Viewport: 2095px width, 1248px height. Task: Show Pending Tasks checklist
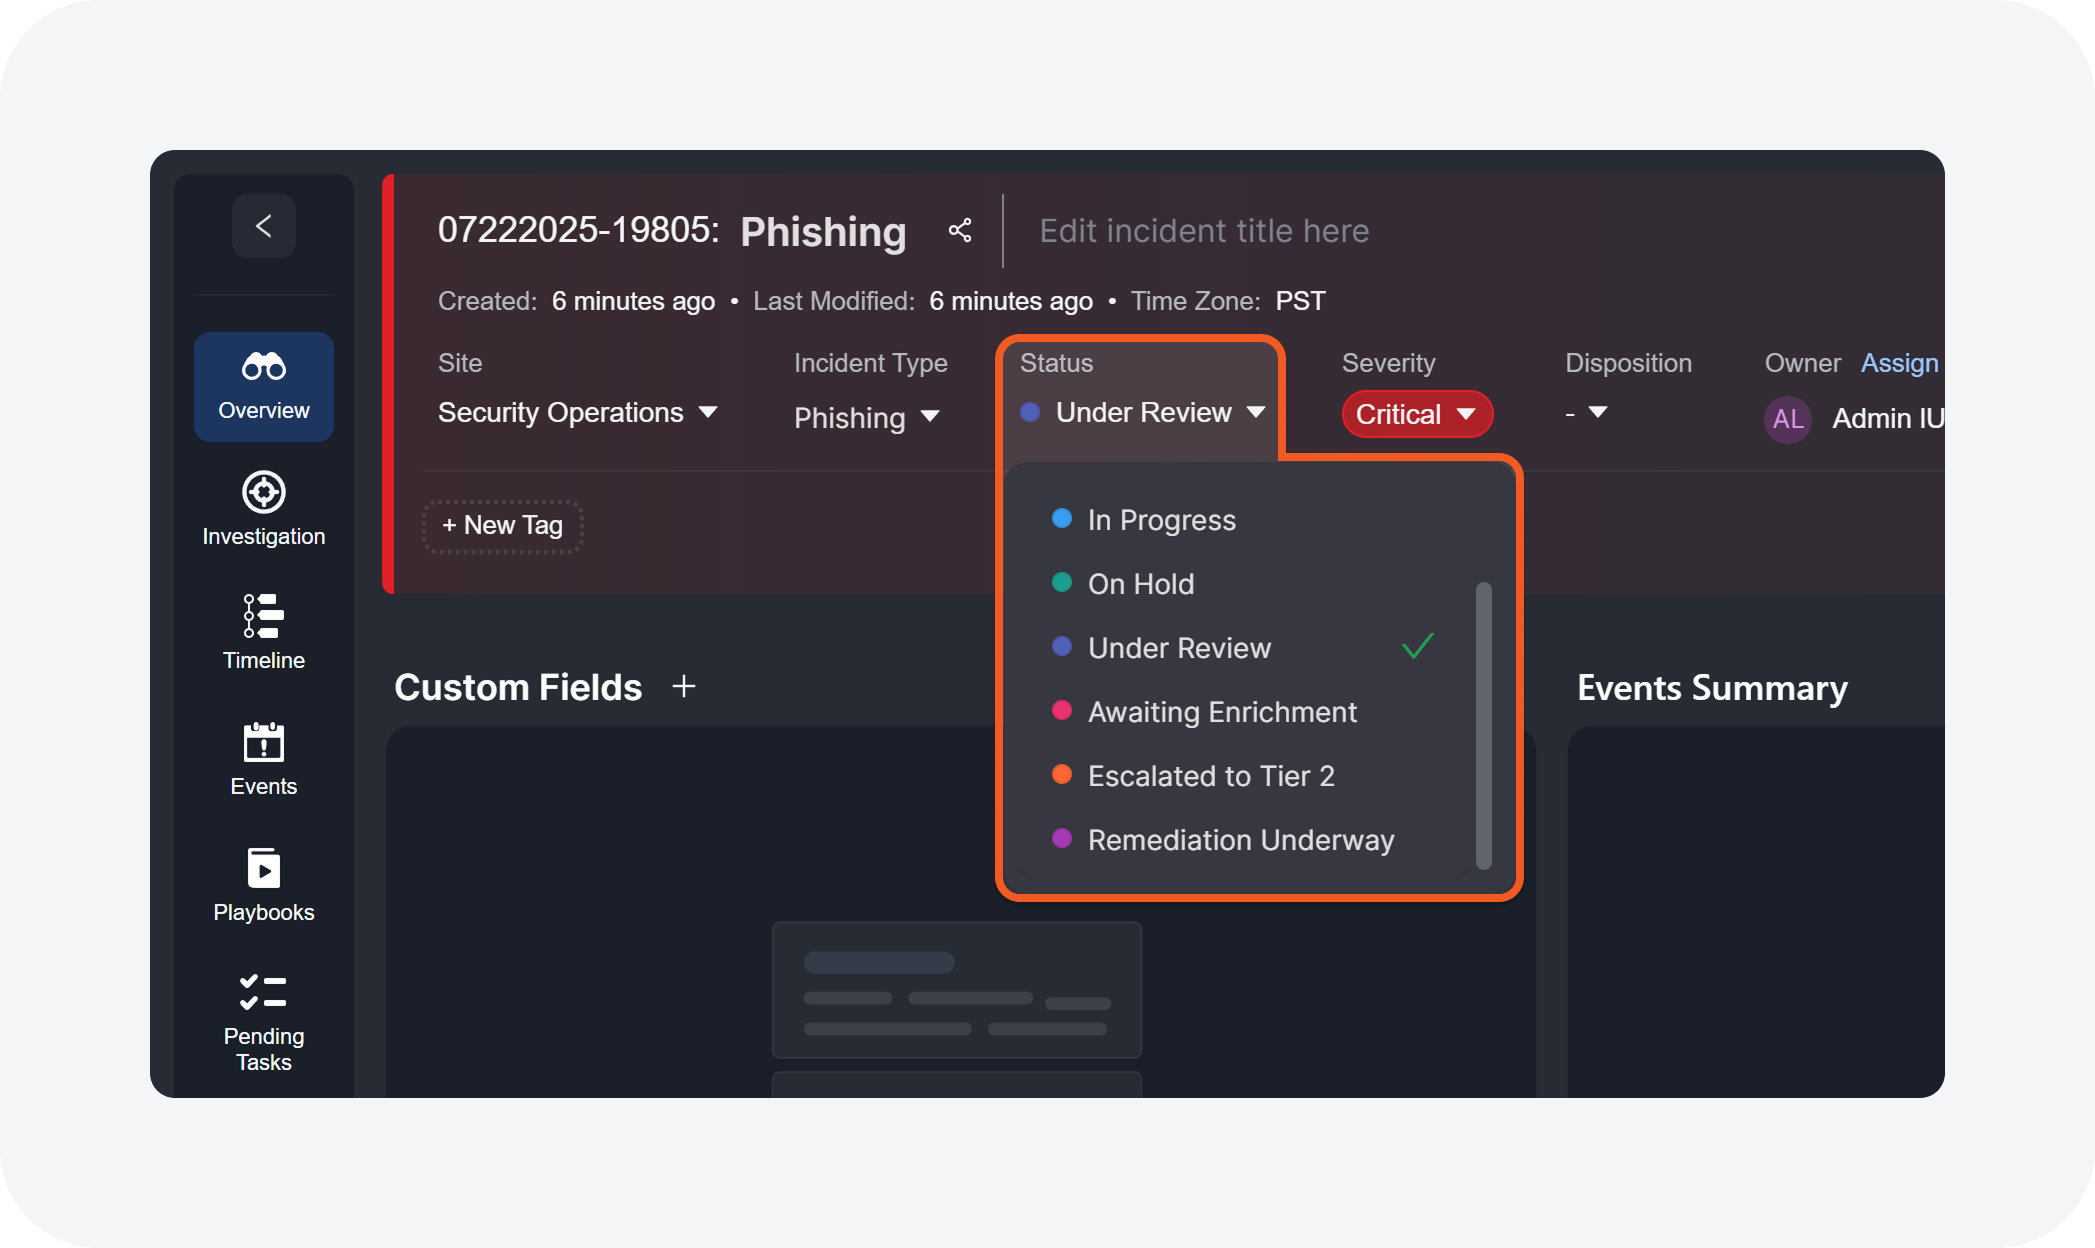pyautogui.click(x=264, y=1020)
